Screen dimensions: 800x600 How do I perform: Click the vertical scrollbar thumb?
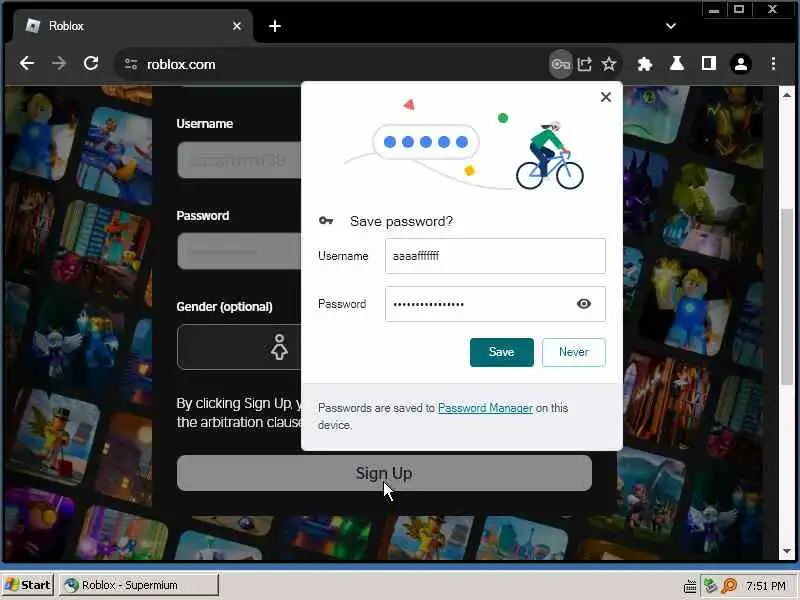pyautogui.click(x=786, y=297)
